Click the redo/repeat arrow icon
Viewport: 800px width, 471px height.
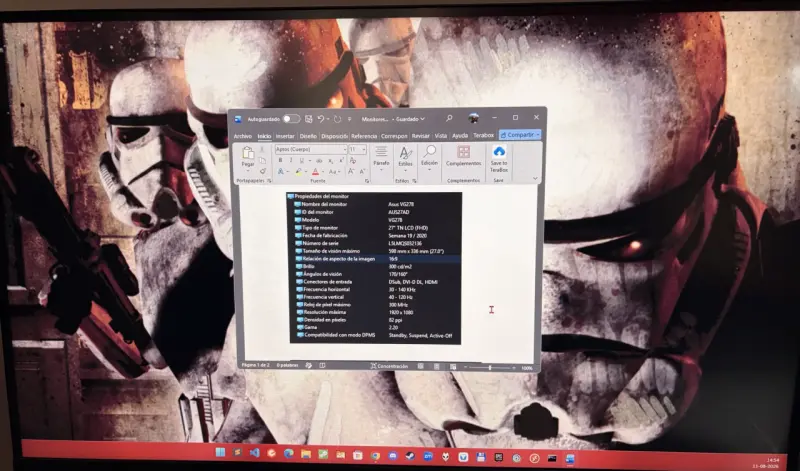pos(337,119)
